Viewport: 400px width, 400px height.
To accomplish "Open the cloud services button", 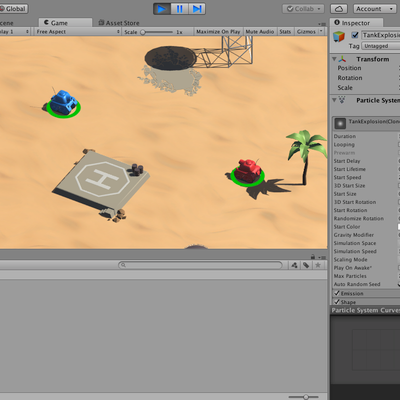I will tap(339, 9).
